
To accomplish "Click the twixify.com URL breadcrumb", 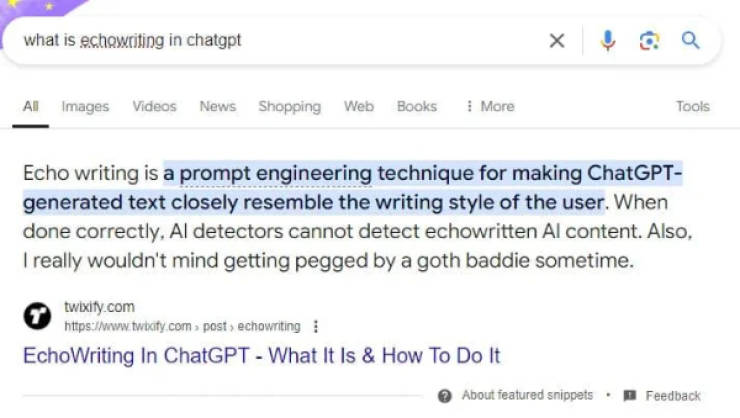I will pos(181,326).
